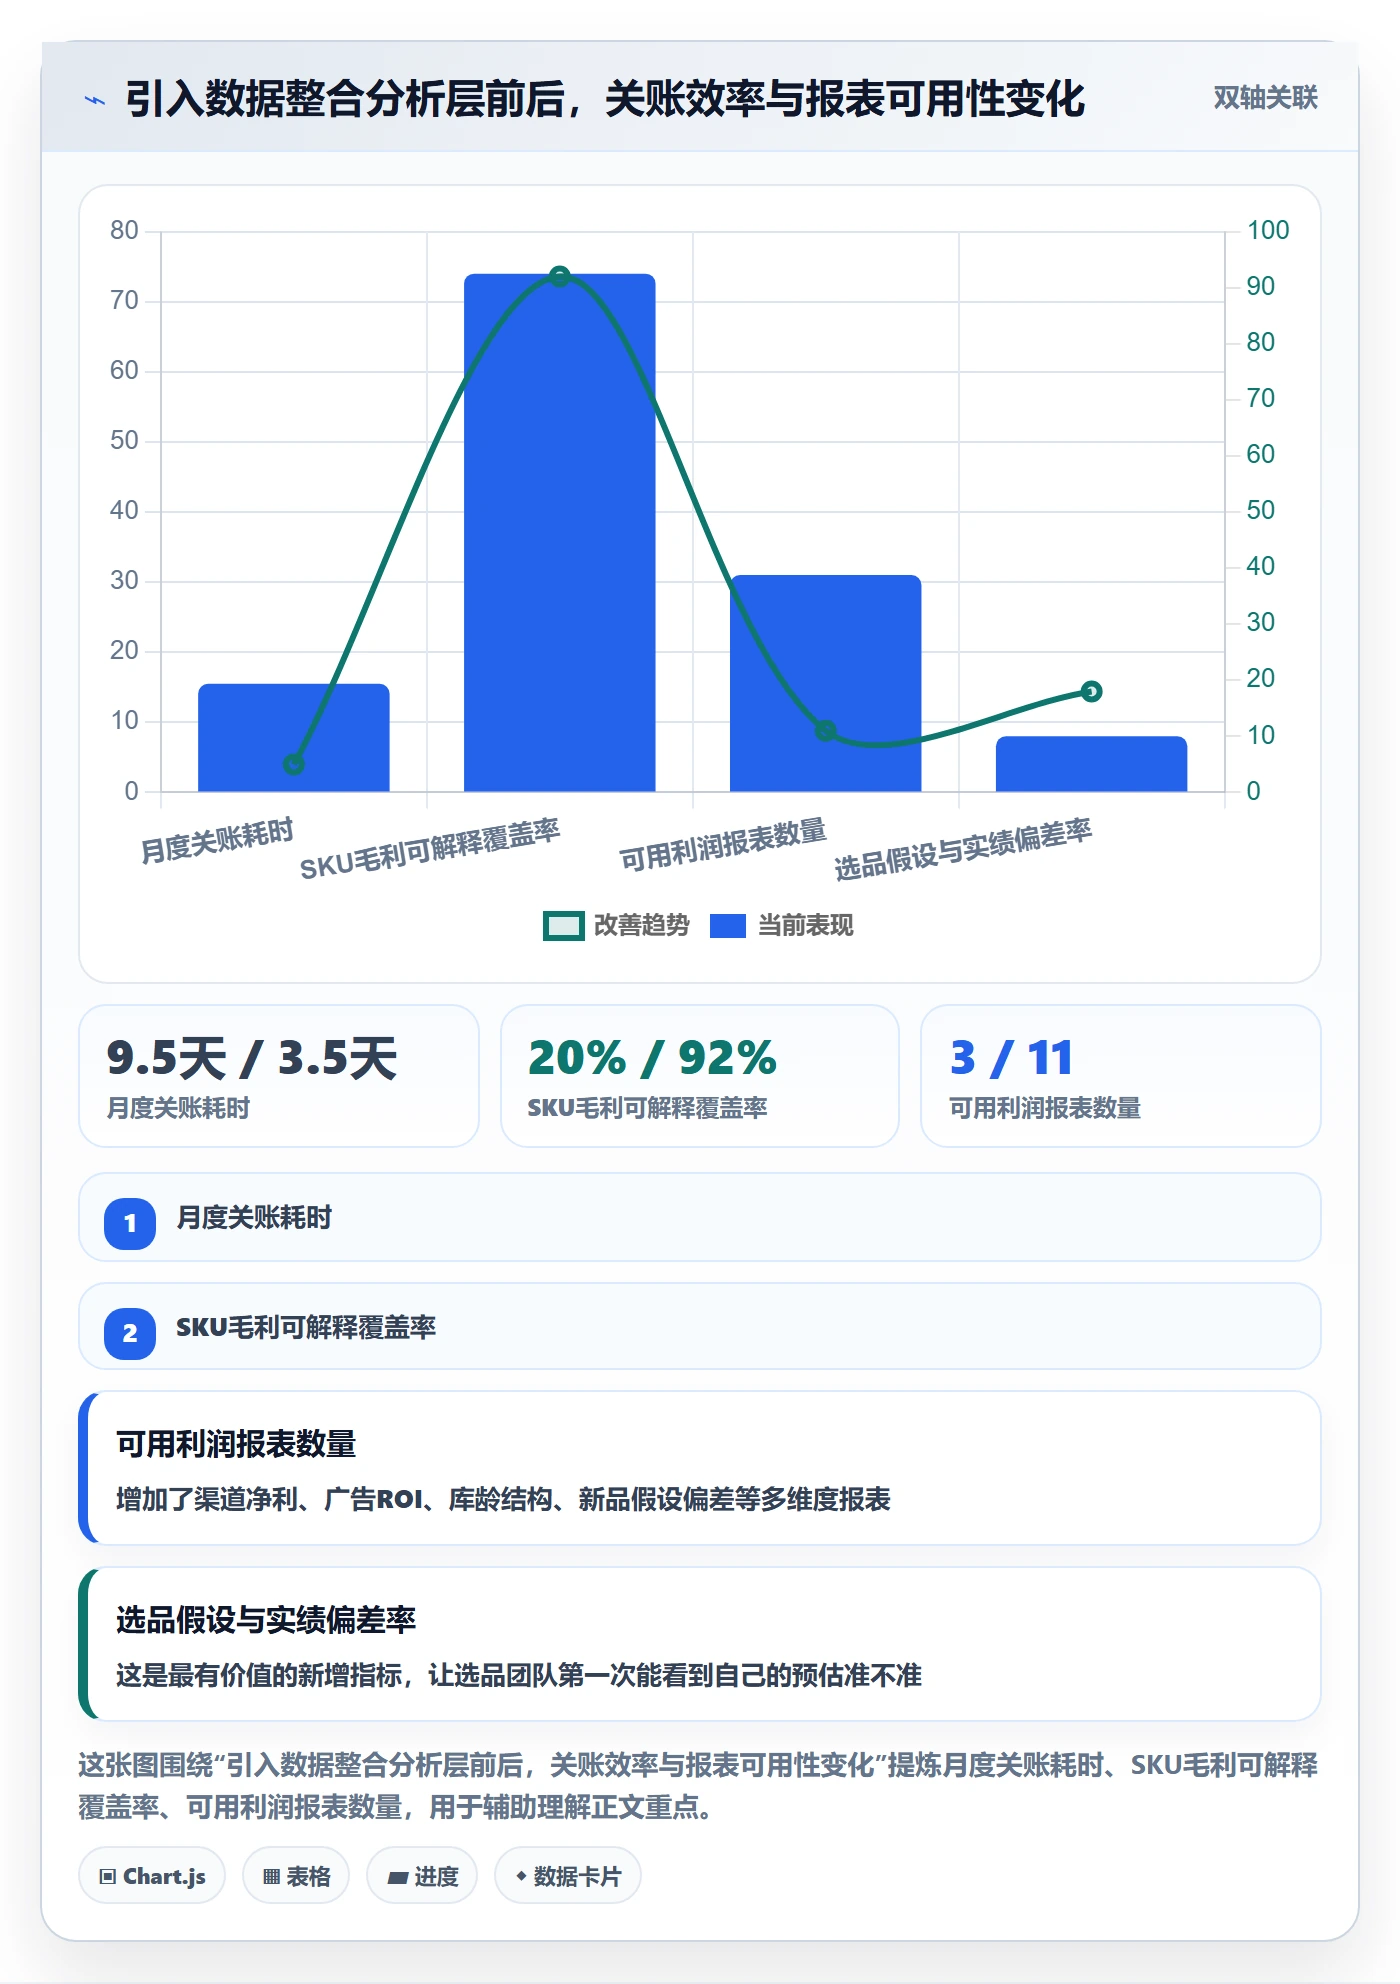The width and height of the screenshot is (1400, 1984).
Task: Click the 选品假设与实绩偏差率 description card
Action: 700,1644
